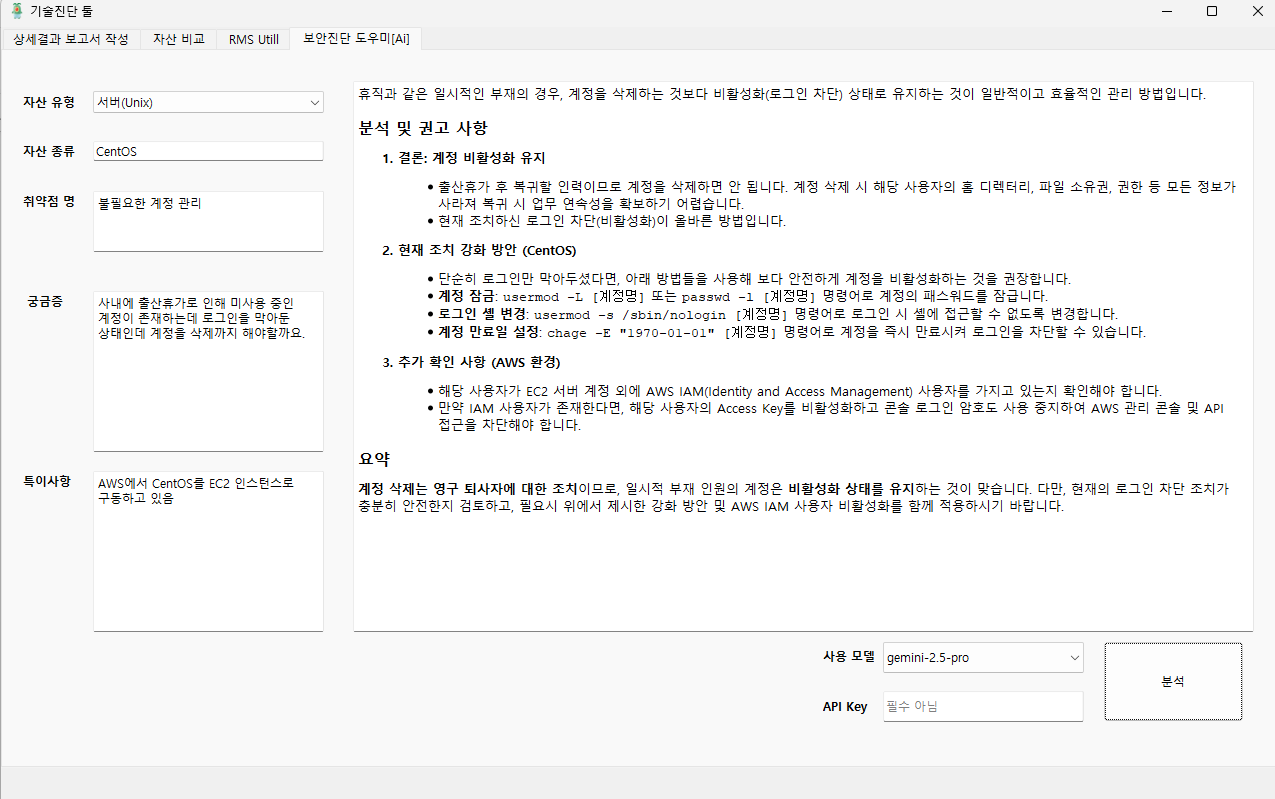
Task: Place cursor in the 궁금증 text area
Action: click(x=208, y=371)
